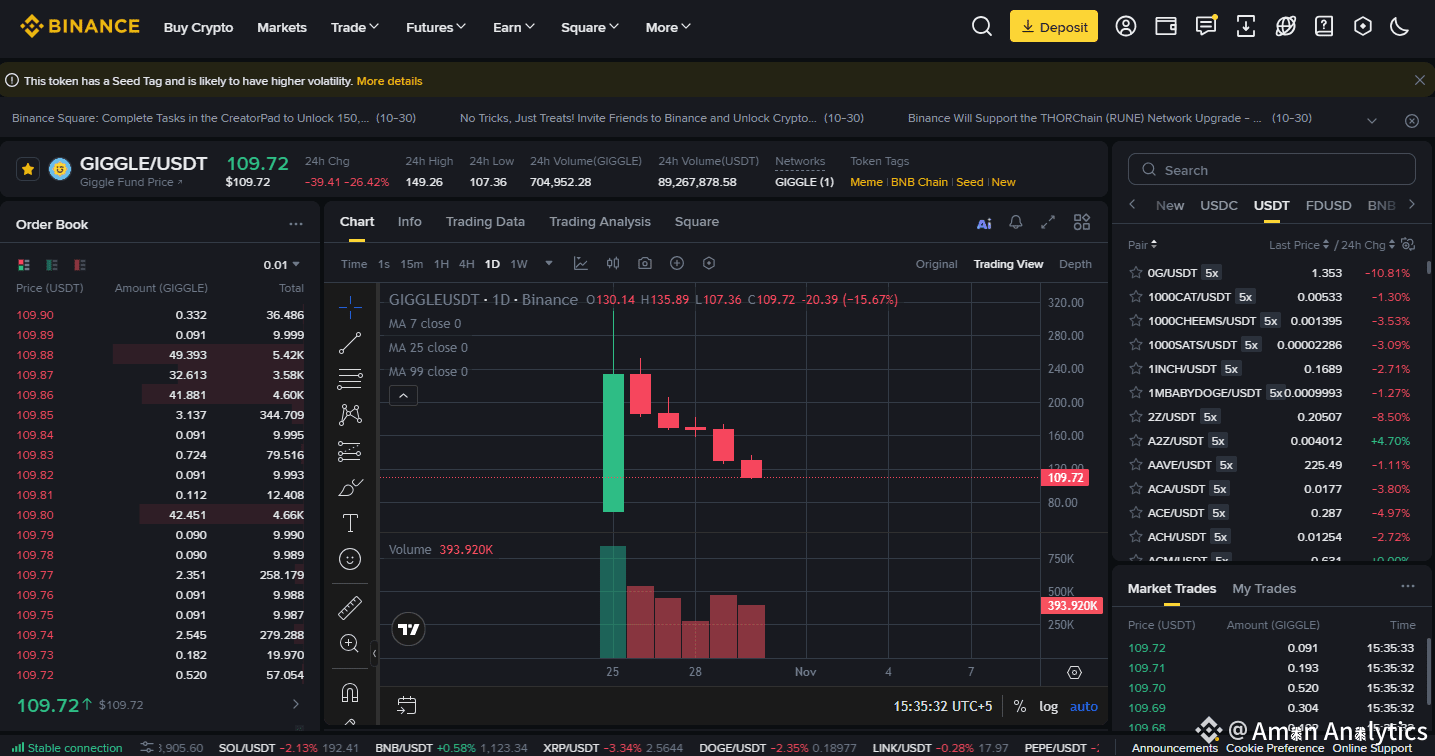Toggle log scale on chart
1435x756 pixels.
point(1048,706)
